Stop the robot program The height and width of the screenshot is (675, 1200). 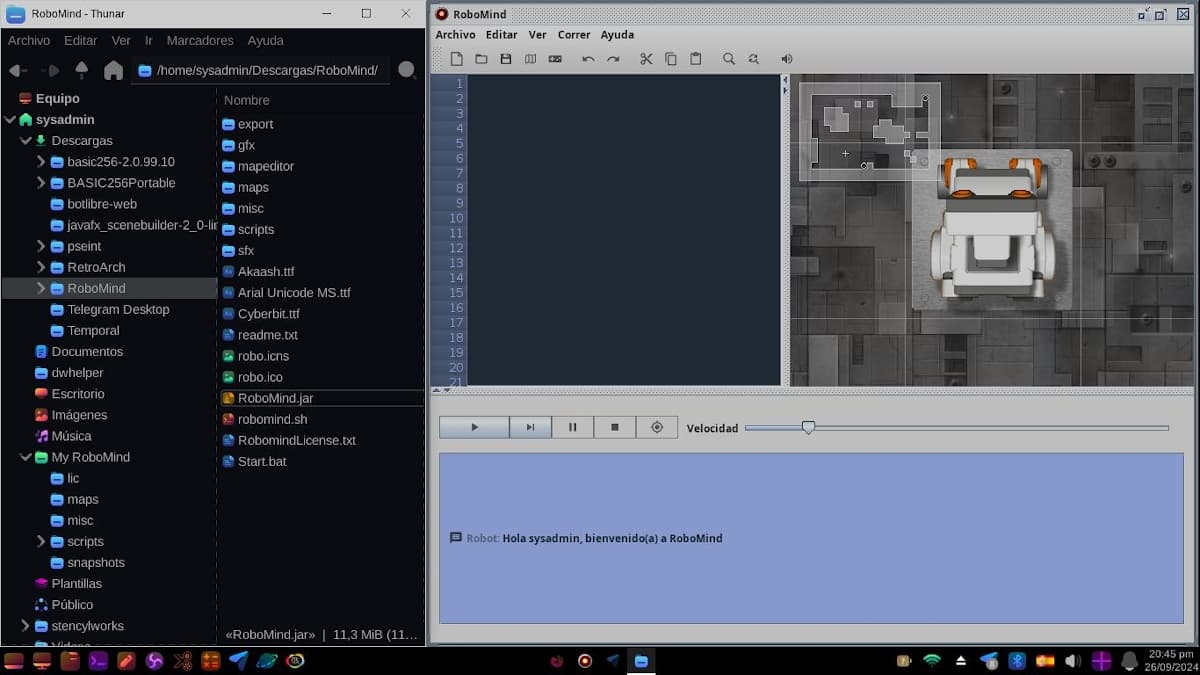coord(615,427)
